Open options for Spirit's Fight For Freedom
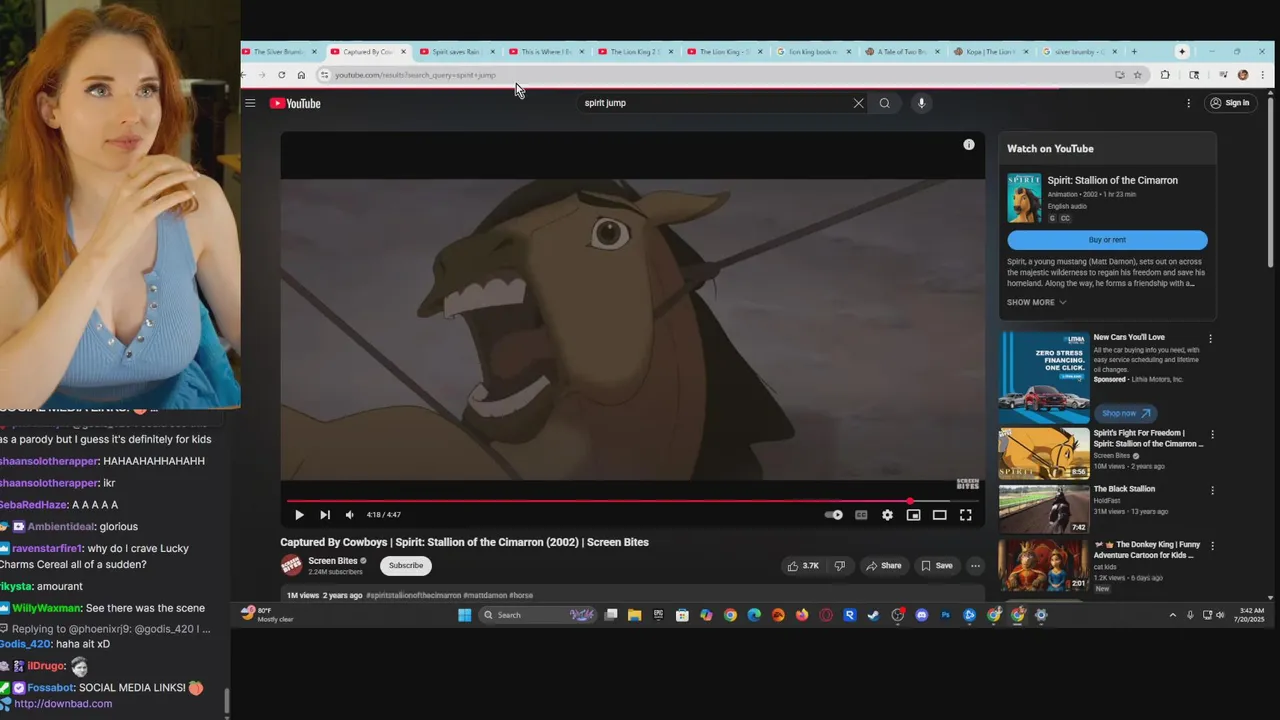This screenshot has height=720, width=1280. click(1212, 435)
